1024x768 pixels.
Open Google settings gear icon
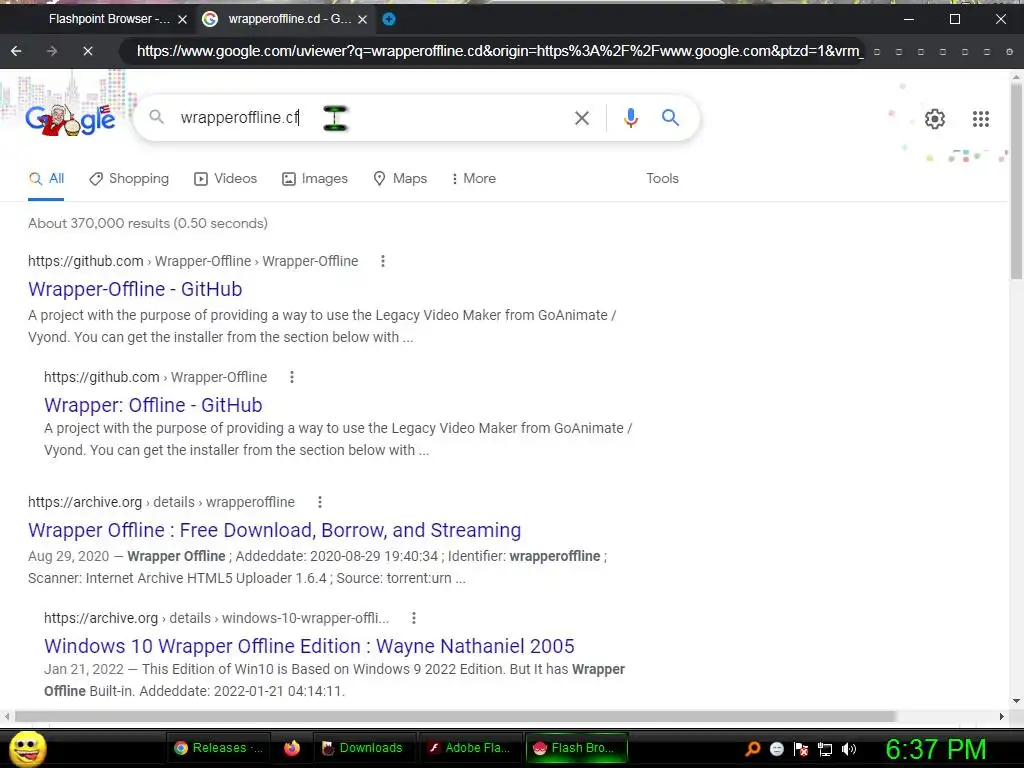pos(935,119)
